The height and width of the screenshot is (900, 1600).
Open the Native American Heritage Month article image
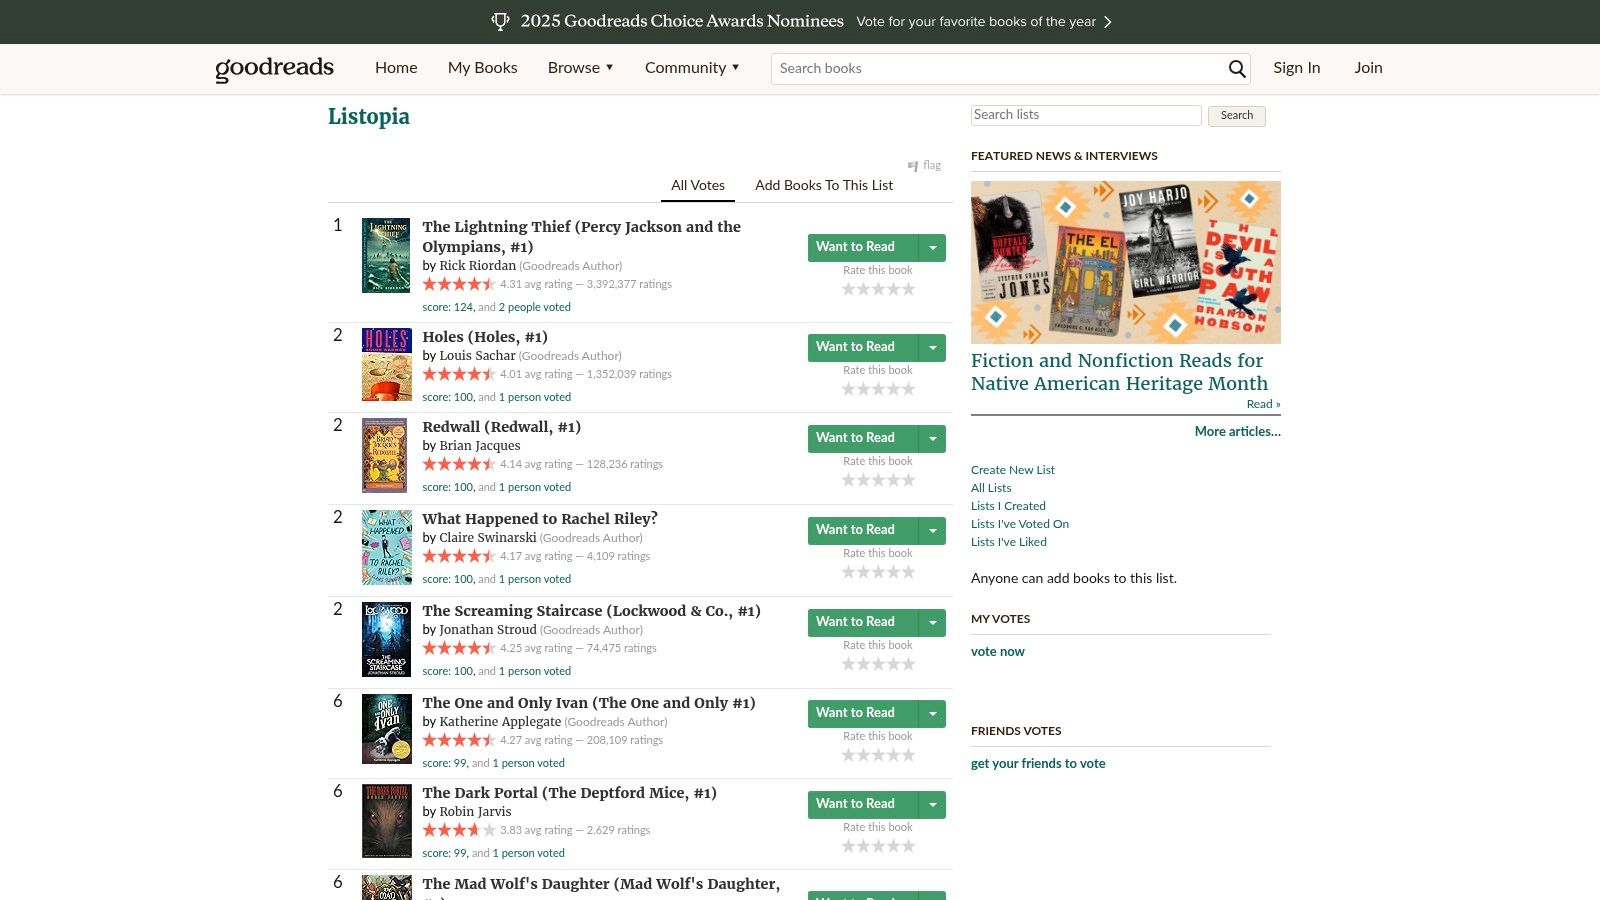[1126, 262]
